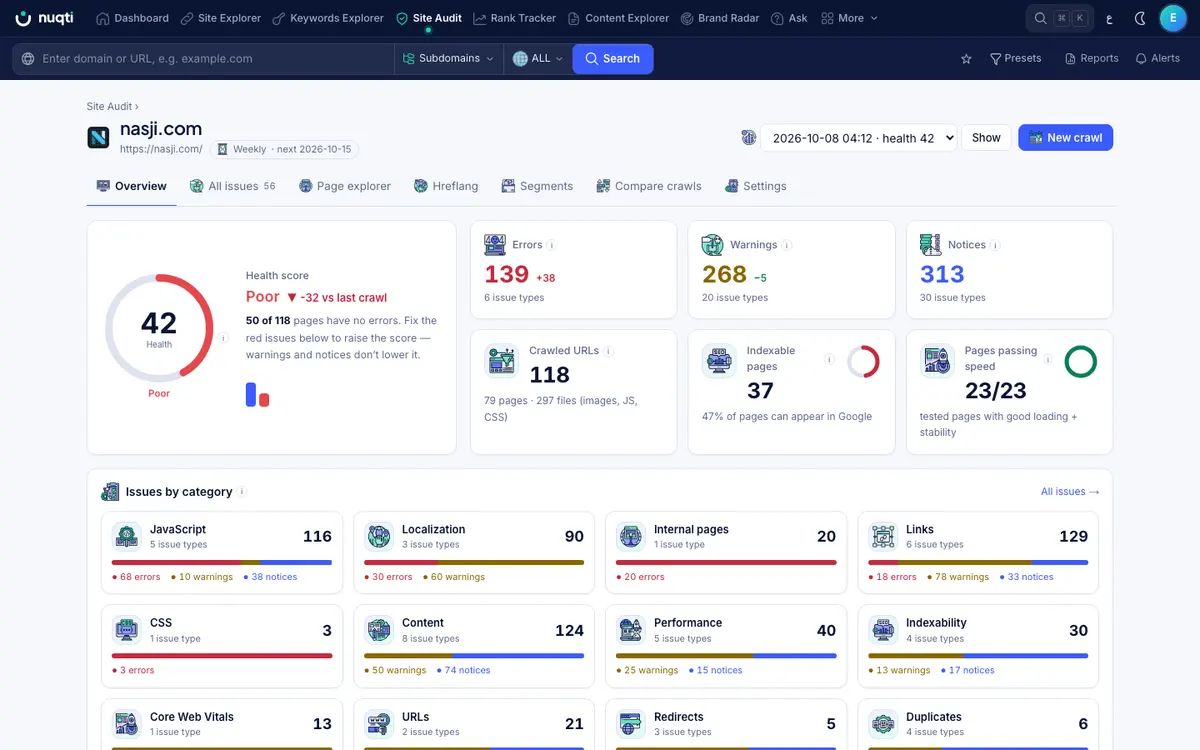This screenshot has height=750, width=1200.
Task: Click the language switcher icon in header
Action: (x=1108, y=18)
